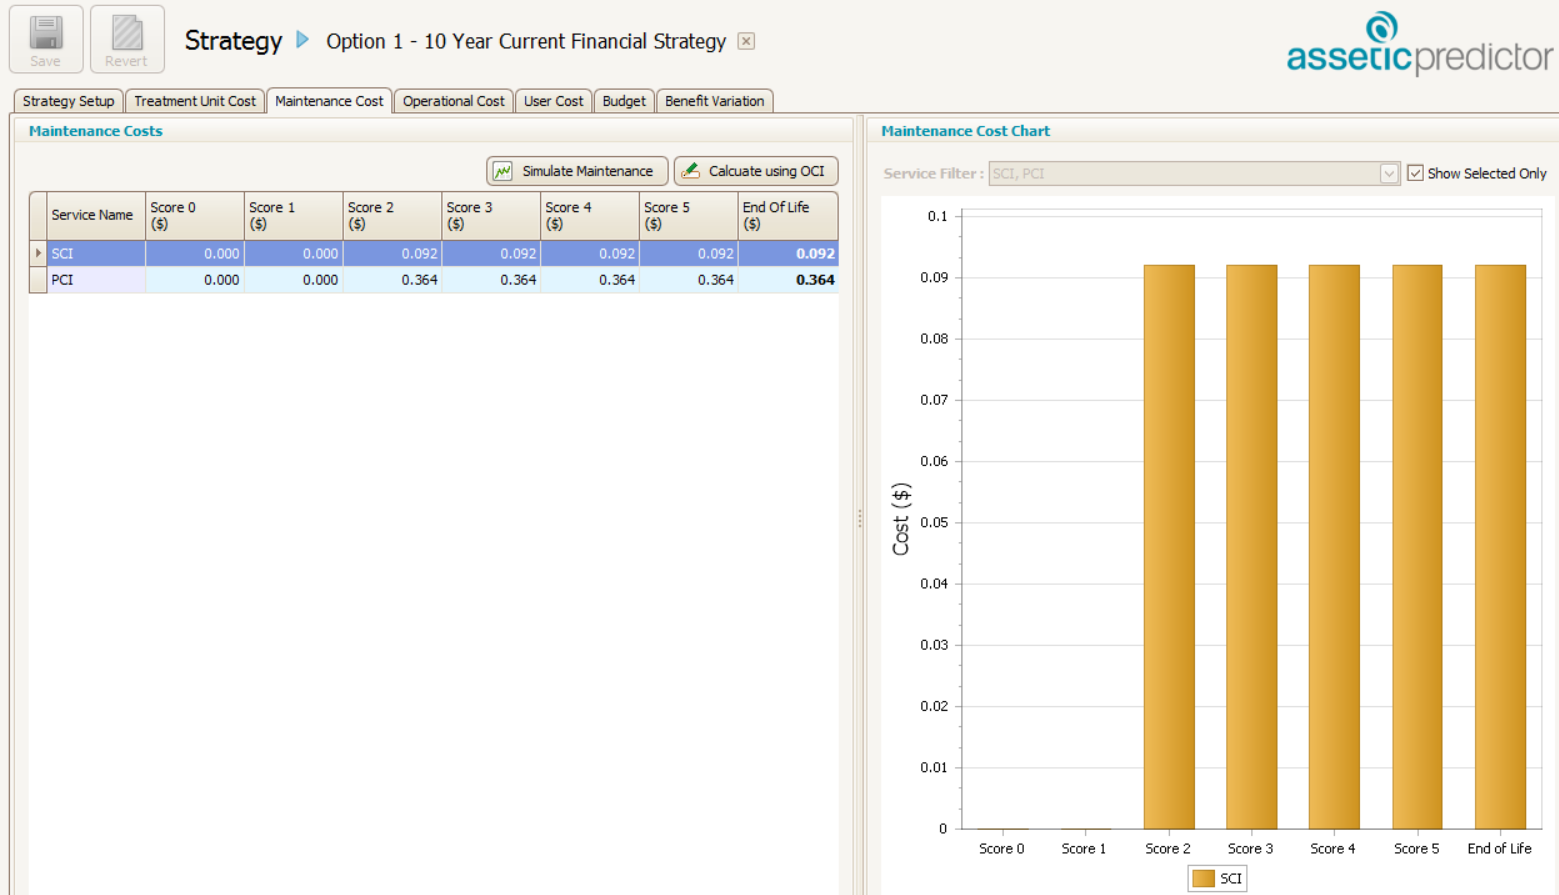
Task: Click the Save floppy disk icon
Action: (x=45, y=32)
